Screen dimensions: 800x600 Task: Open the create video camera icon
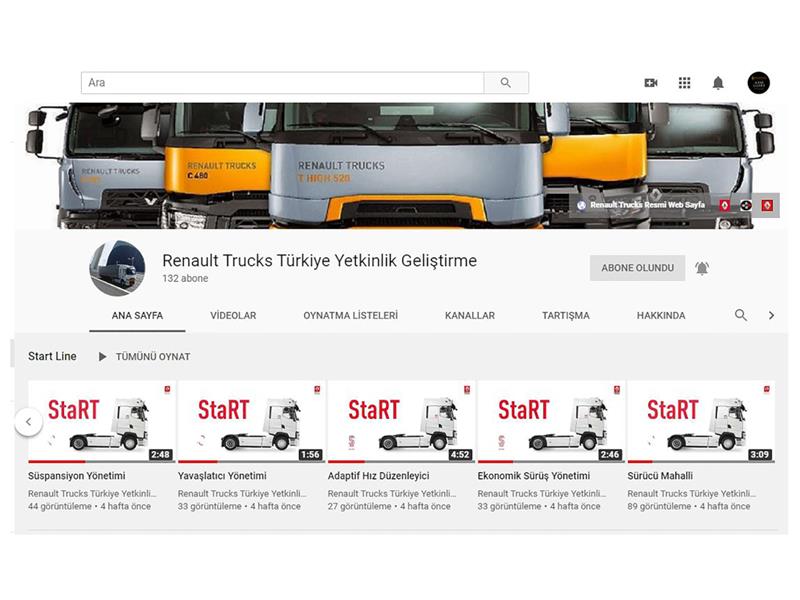651,83
